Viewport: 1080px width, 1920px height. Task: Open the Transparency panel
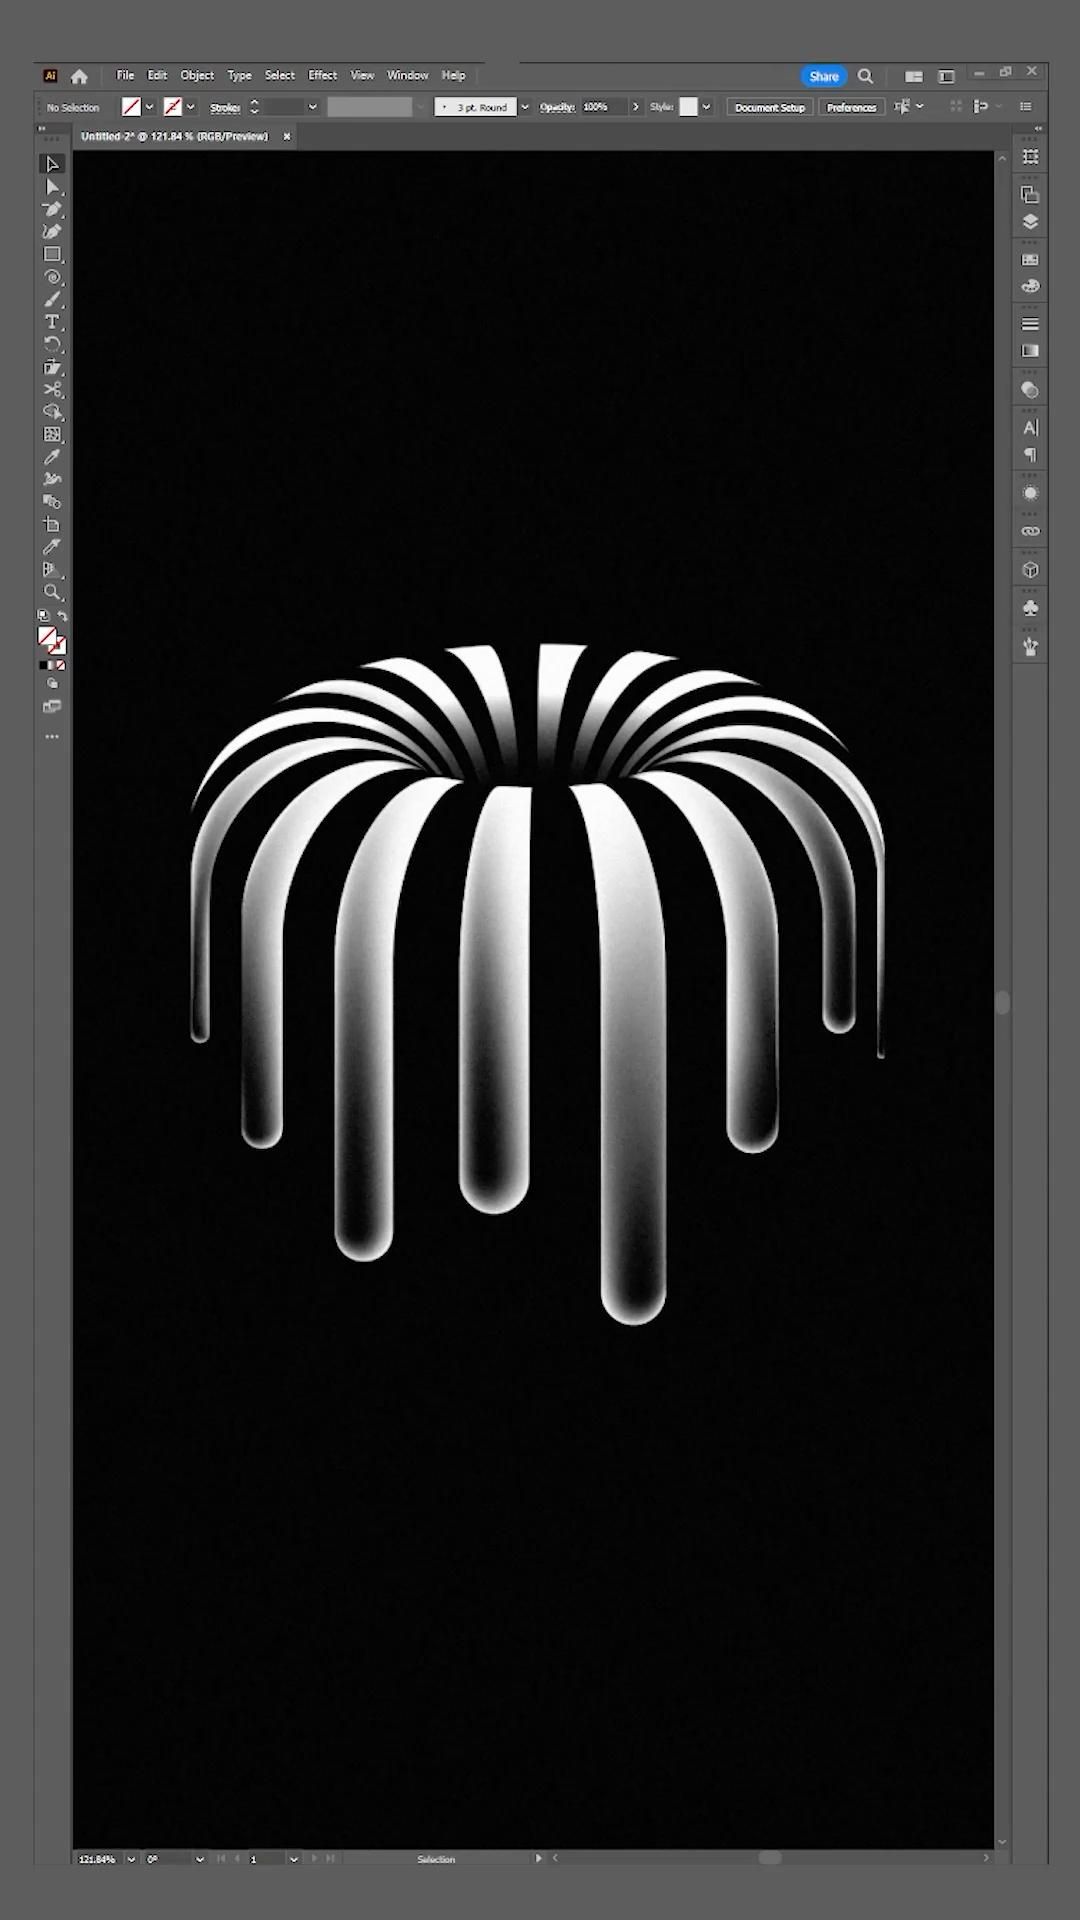(x=1030, y=390)
